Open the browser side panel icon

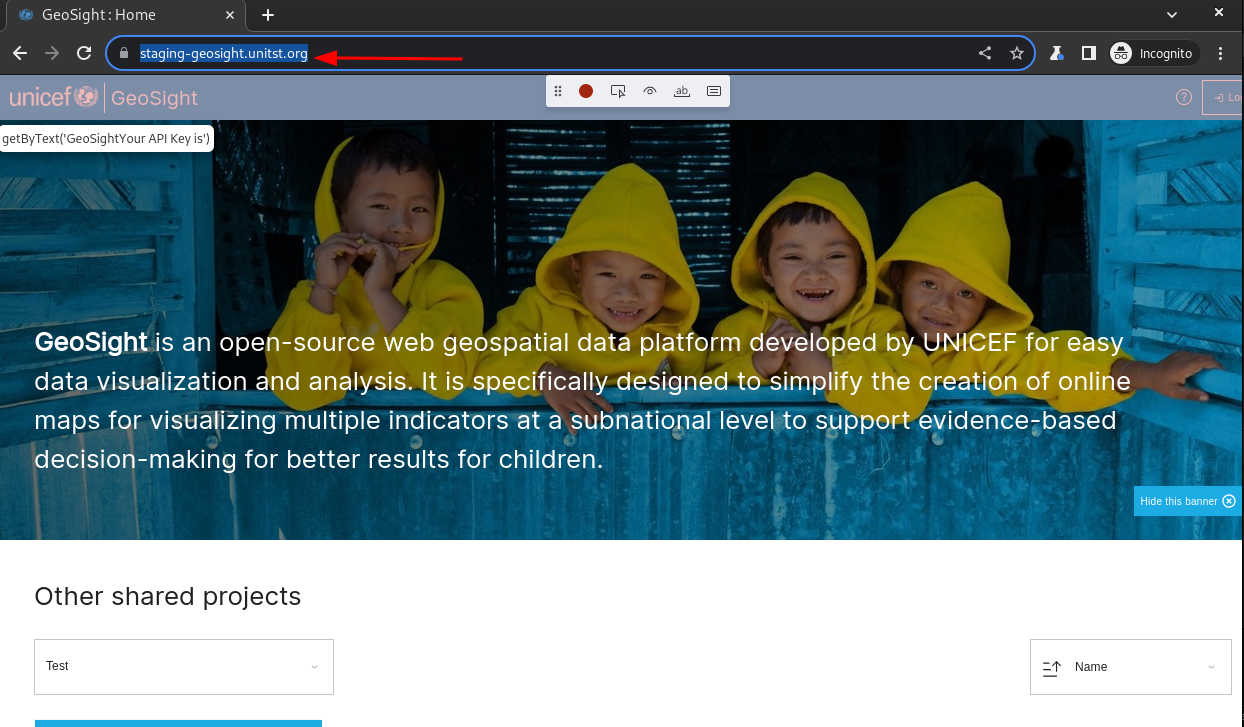pyautogui.click(x=1089, y=53)
